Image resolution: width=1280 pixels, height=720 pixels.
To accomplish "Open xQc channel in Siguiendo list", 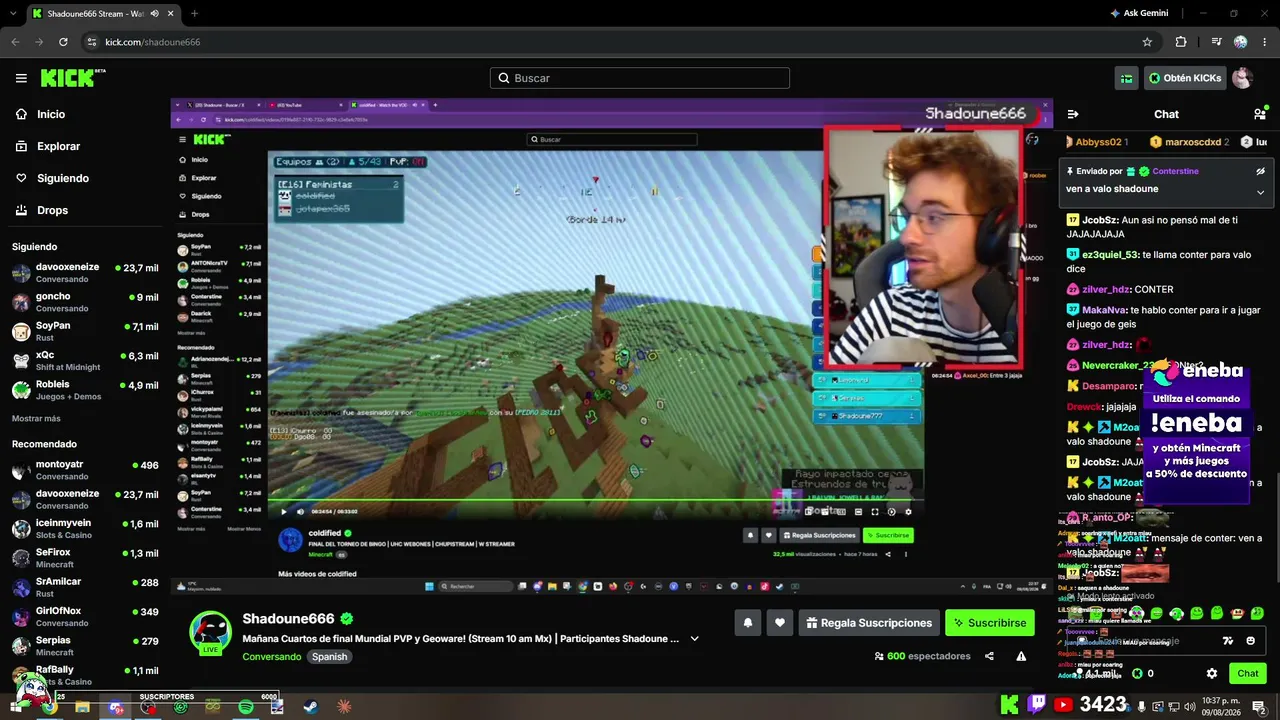I will 84,361.
